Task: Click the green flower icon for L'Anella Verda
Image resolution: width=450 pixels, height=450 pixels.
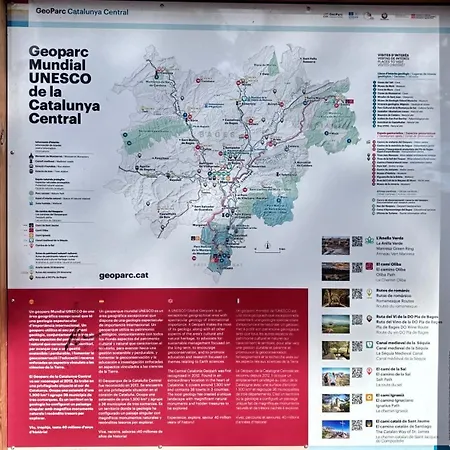Action: 369,240
